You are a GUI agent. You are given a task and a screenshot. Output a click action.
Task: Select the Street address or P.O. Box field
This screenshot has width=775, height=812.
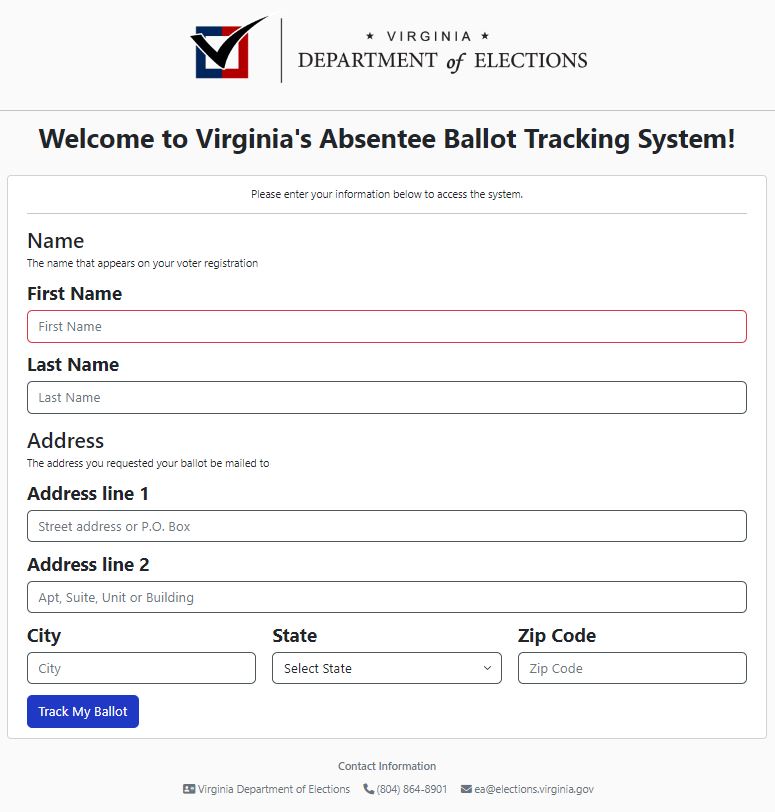[x=386, y=526]
